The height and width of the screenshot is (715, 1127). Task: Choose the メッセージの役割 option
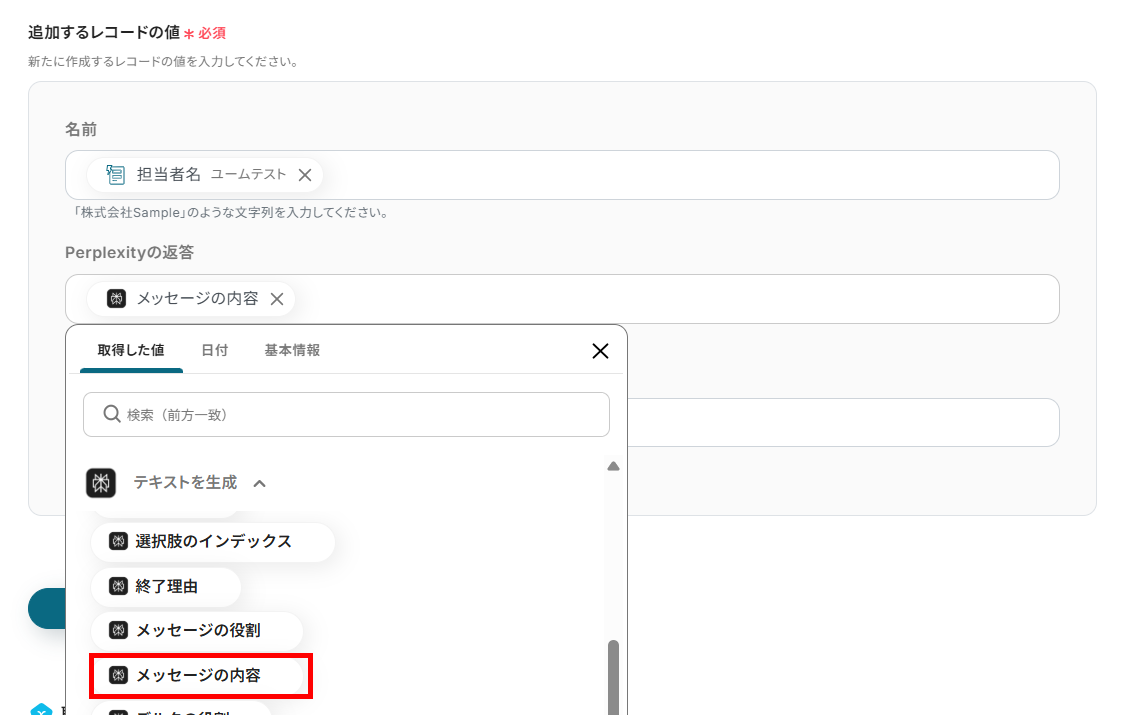click(200, 631)
